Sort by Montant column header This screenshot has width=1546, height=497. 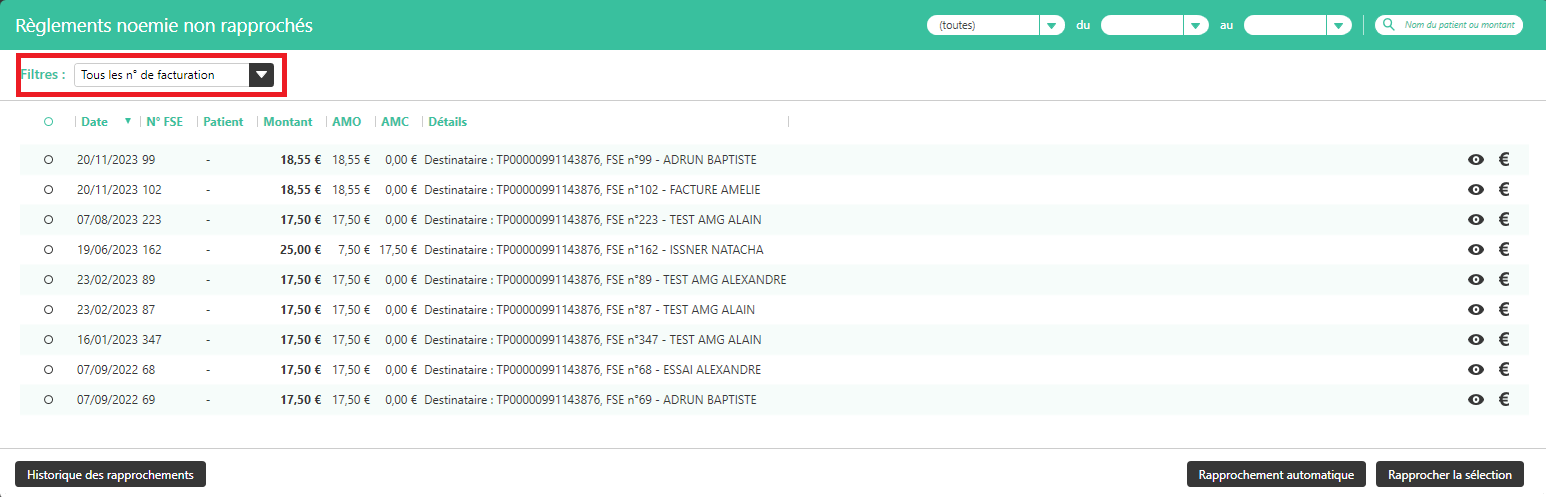tap(288, 122)
